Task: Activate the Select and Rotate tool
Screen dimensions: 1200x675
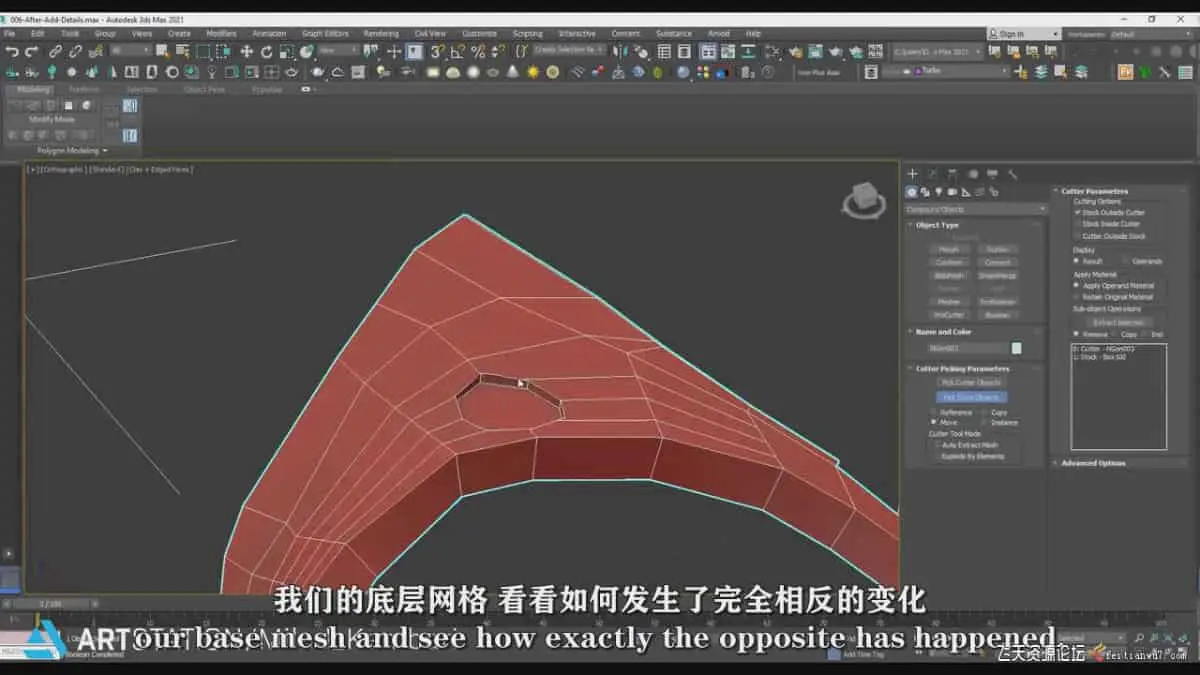Action: [267, 52]
